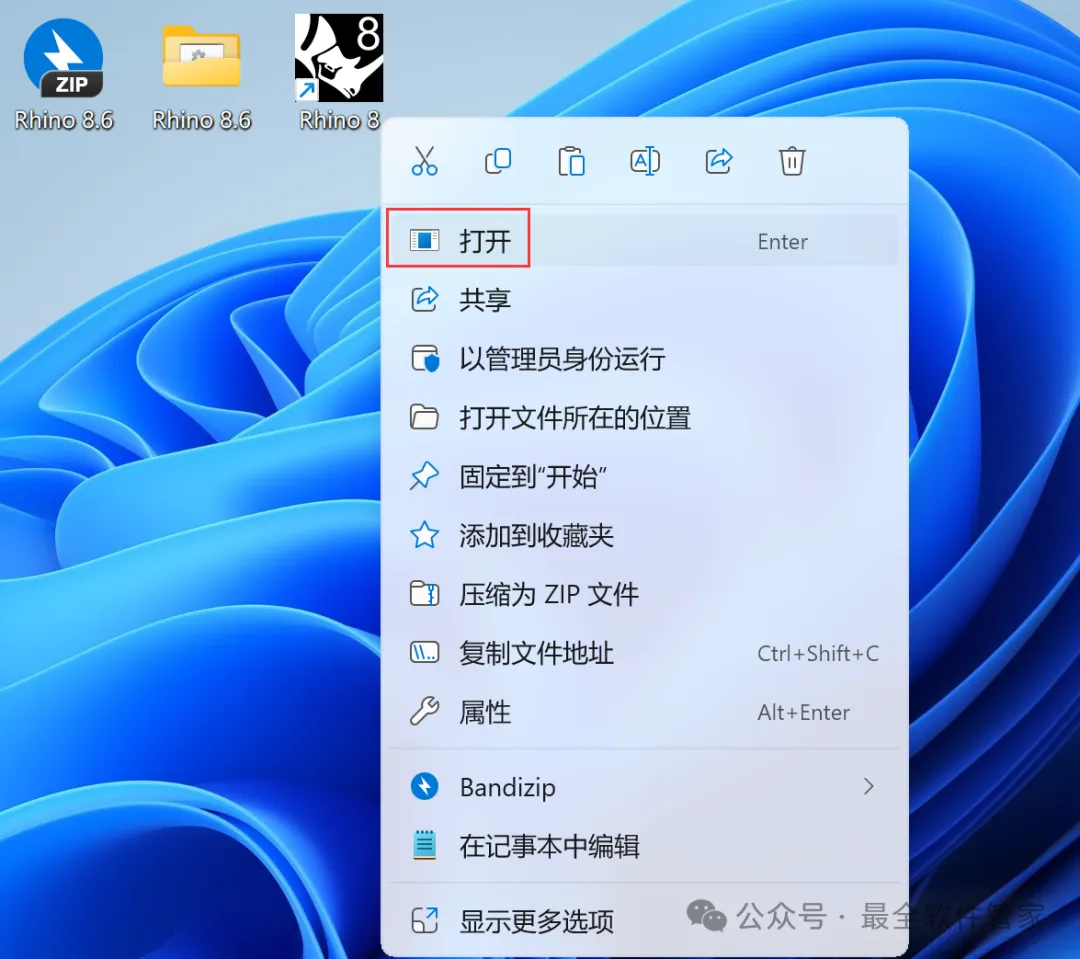Click the star icon beside 添加到收藏夹

pos(424,535)
